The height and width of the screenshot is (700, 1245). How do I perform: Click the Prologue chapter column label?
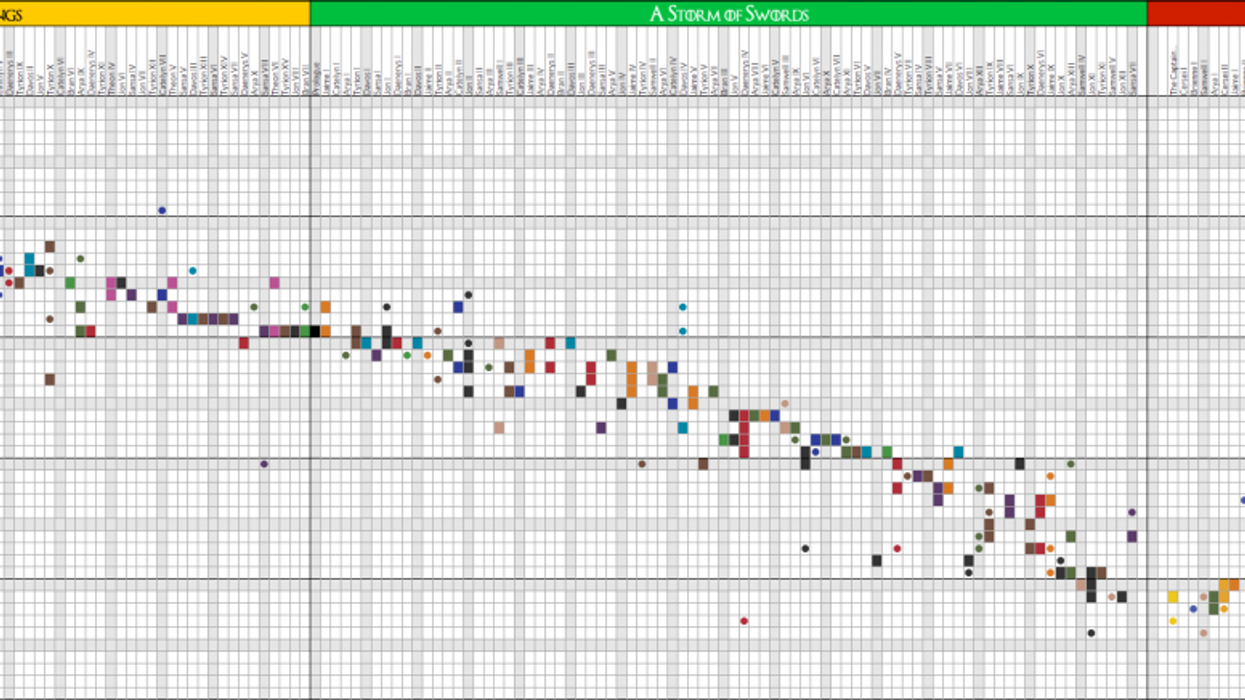[x=315, y=82]
